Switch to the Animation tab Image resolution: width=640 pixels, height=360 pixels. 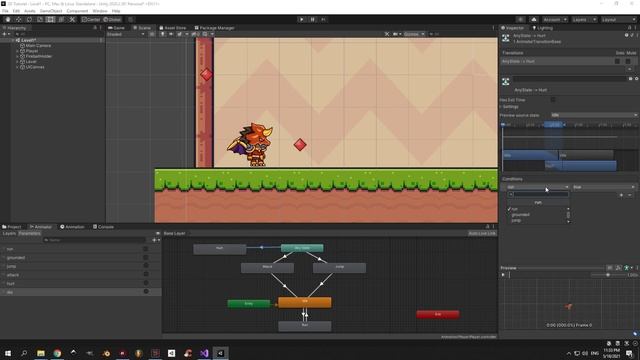(x=72, y=227)
